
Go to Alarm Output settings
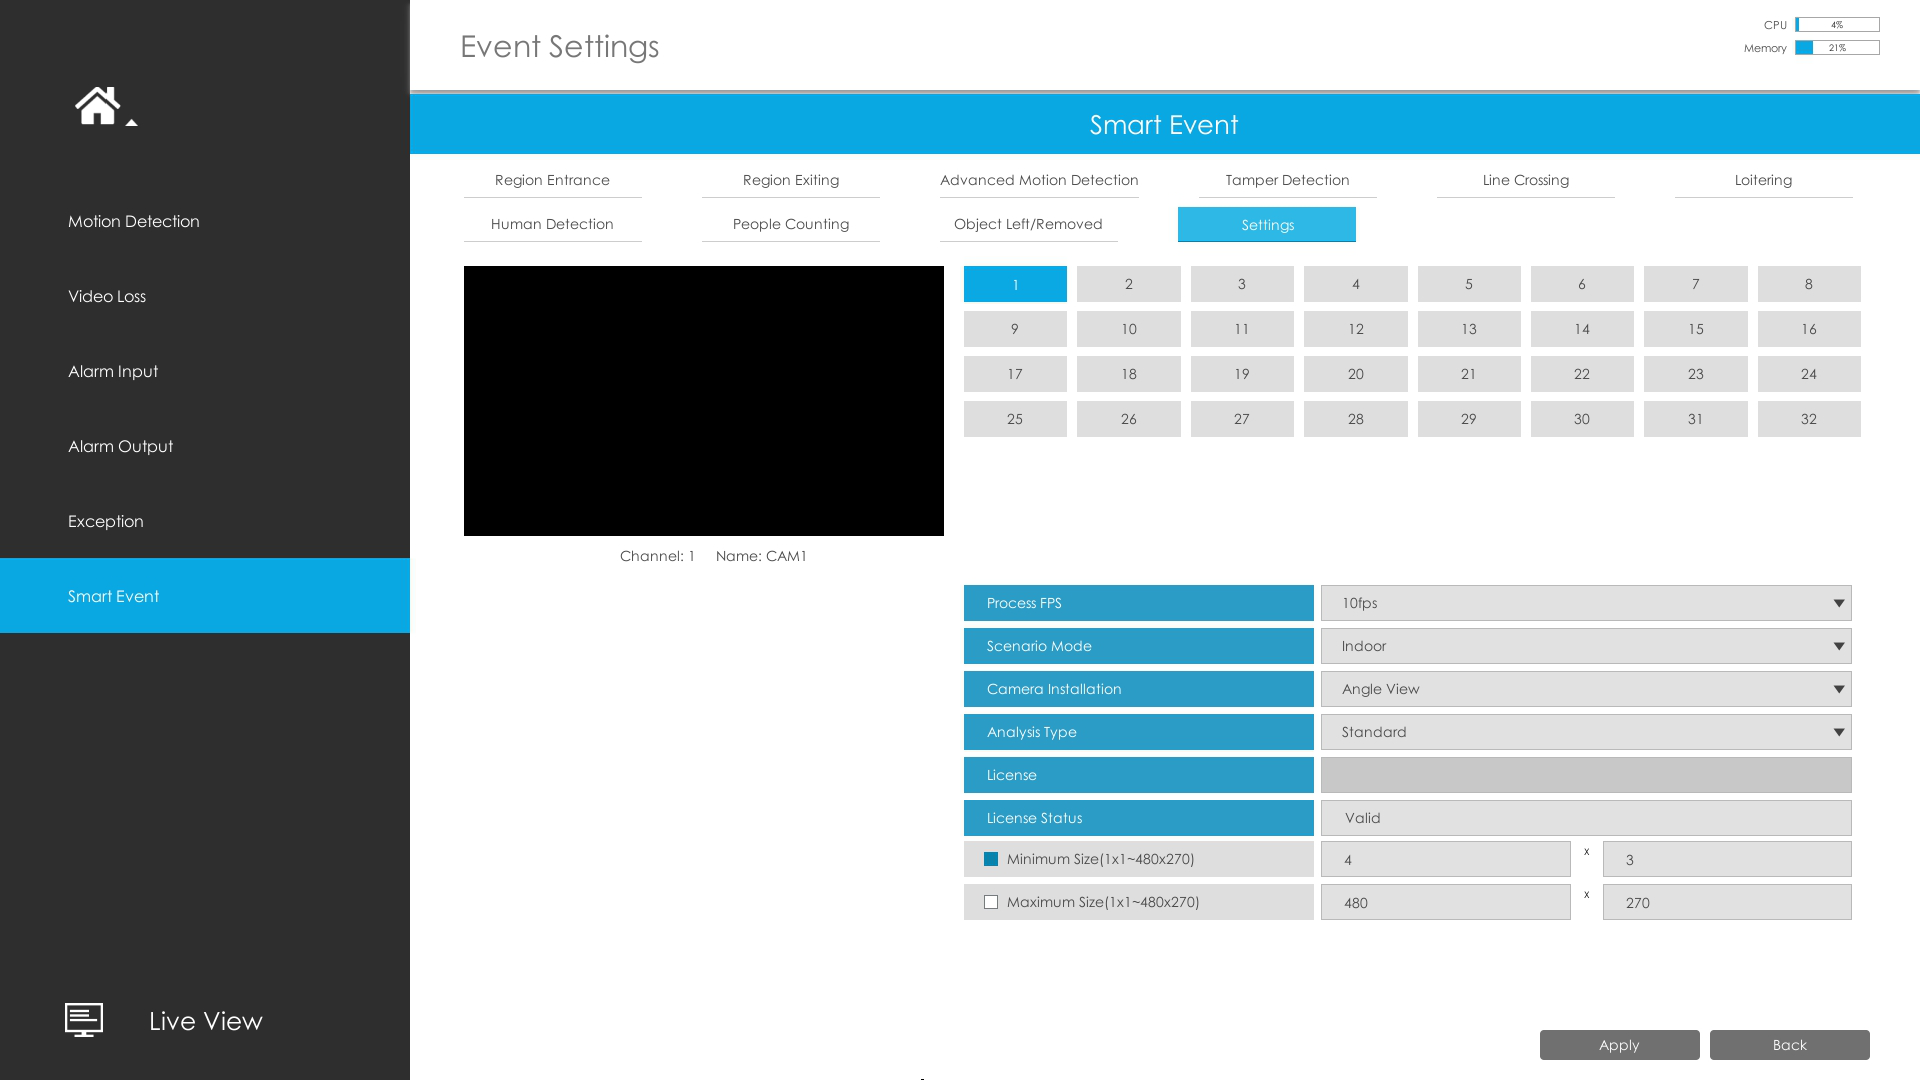click(120, 446)
